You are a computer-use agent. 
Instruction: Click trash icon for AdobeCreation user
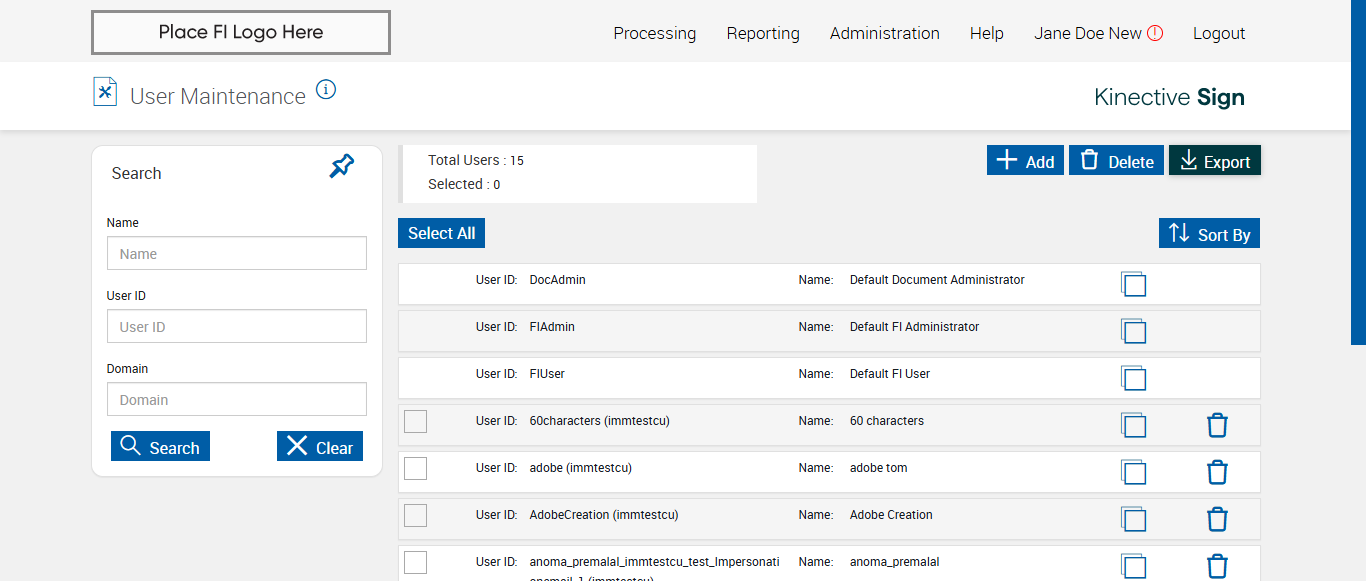[x=1217, y=519]
